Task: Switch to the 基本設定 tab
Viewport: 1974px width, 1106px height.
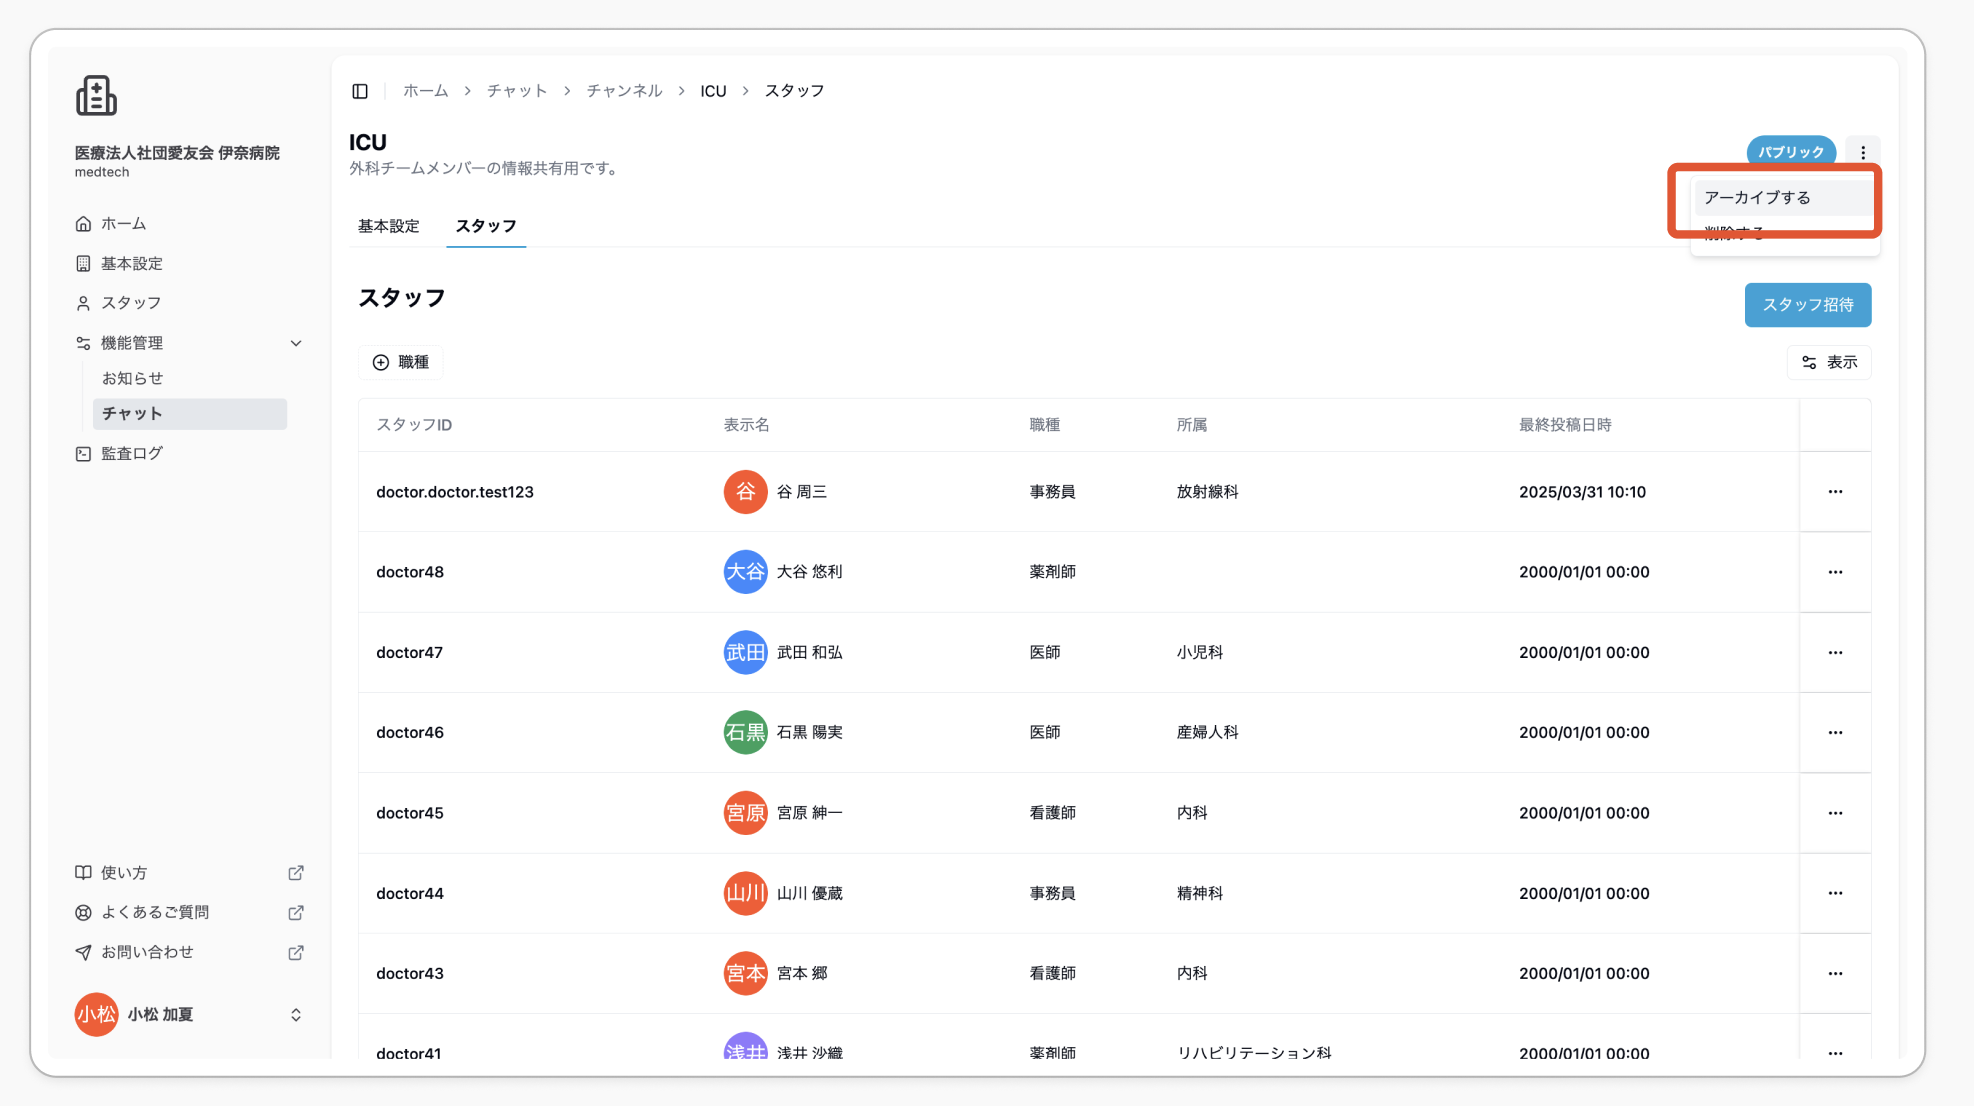Action: coord(389,226)
